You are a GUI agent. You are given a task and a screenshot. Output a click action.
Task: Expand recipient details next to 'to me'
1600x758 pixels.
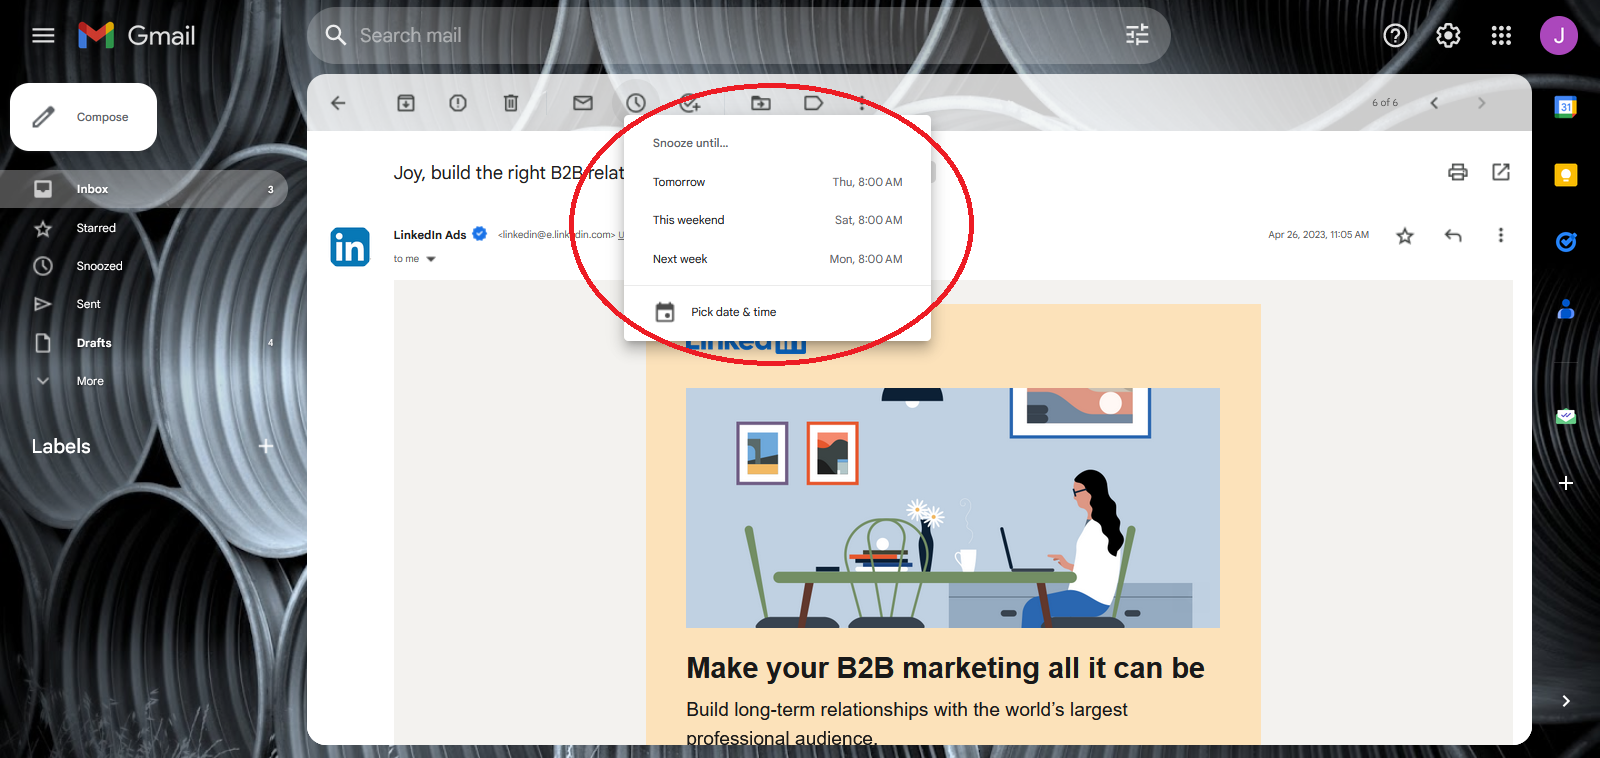[x=431, y=259]
